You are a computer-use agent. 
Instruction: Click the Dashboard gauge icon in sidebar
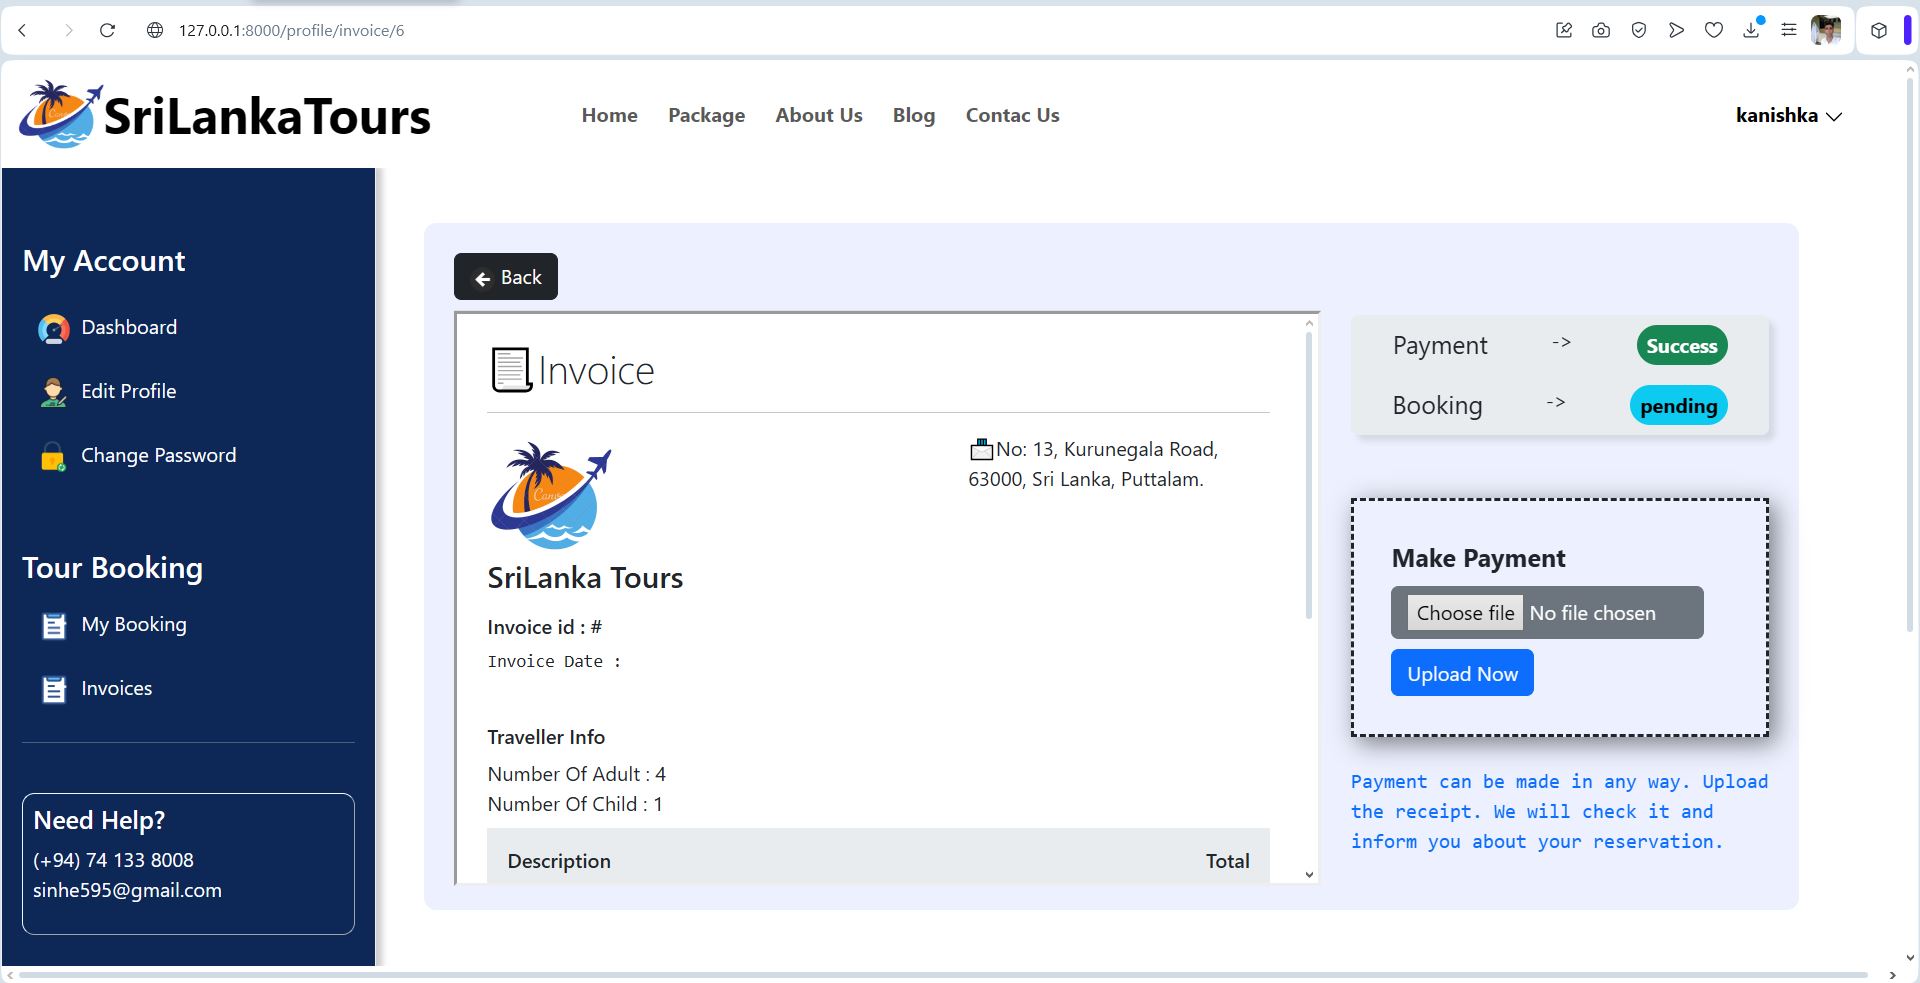click(54, 328)
